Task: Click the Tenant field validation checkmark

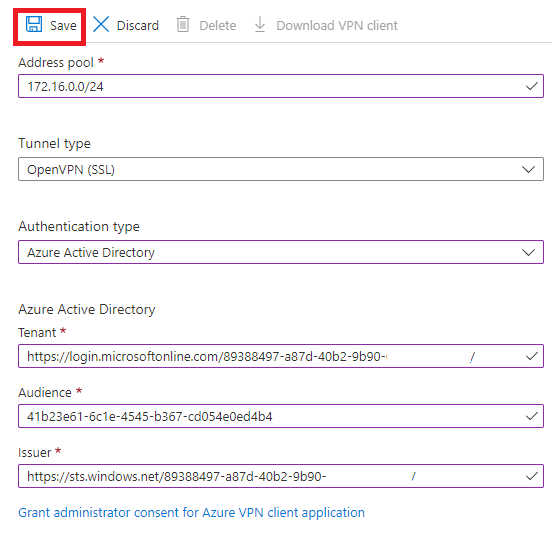Action: (x=532, y=357)
